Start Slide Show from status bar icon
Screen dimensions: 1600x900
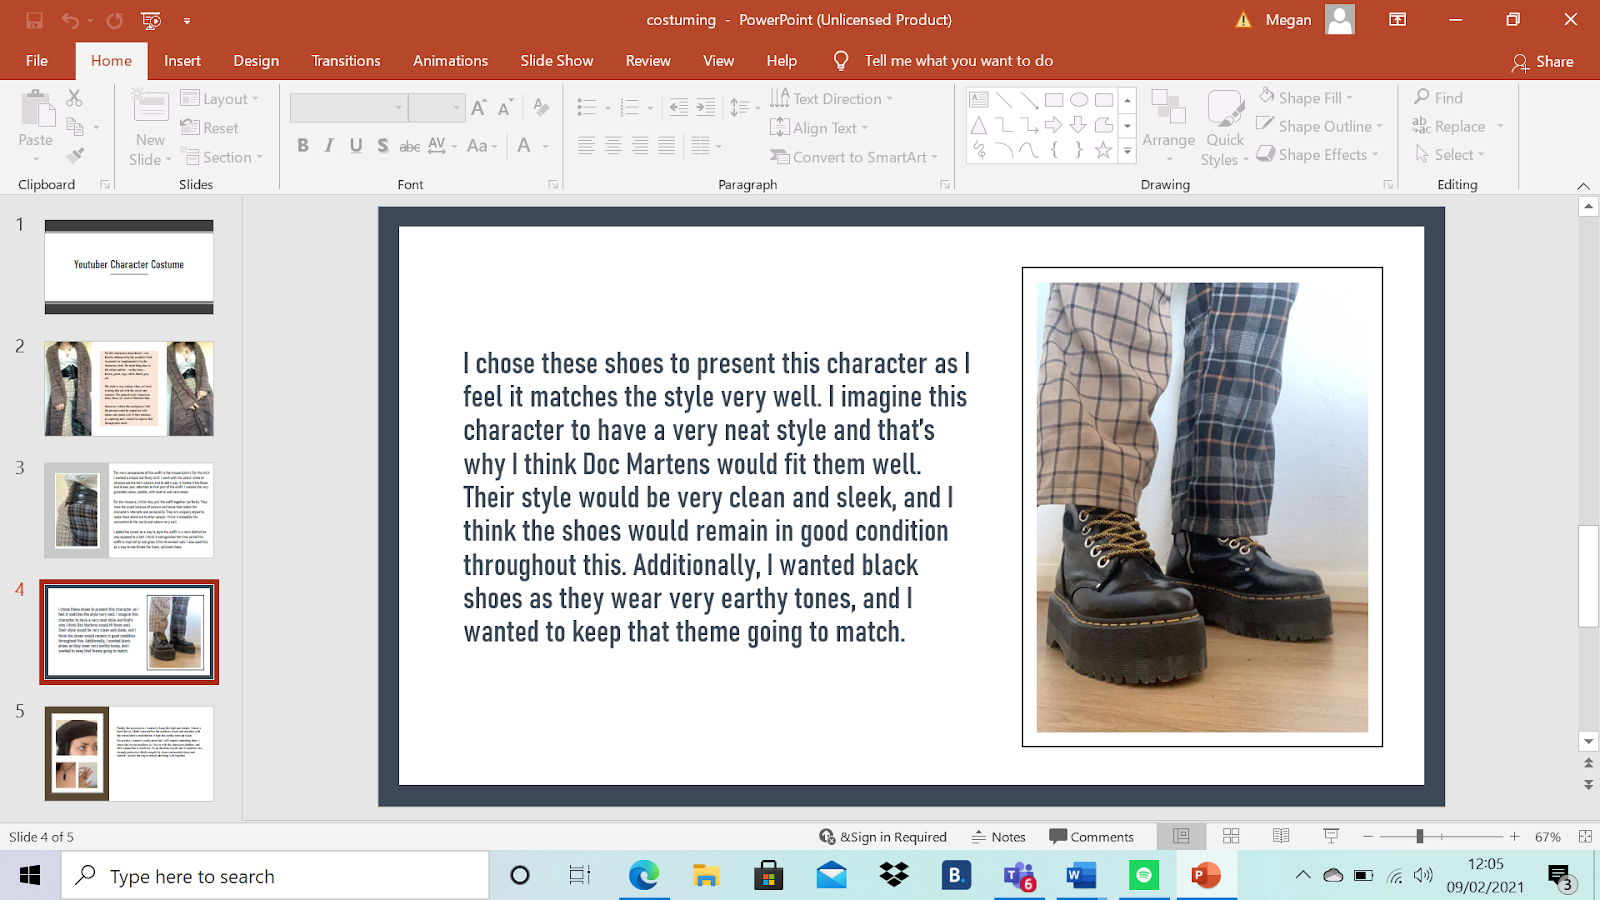coord(1331,836)
